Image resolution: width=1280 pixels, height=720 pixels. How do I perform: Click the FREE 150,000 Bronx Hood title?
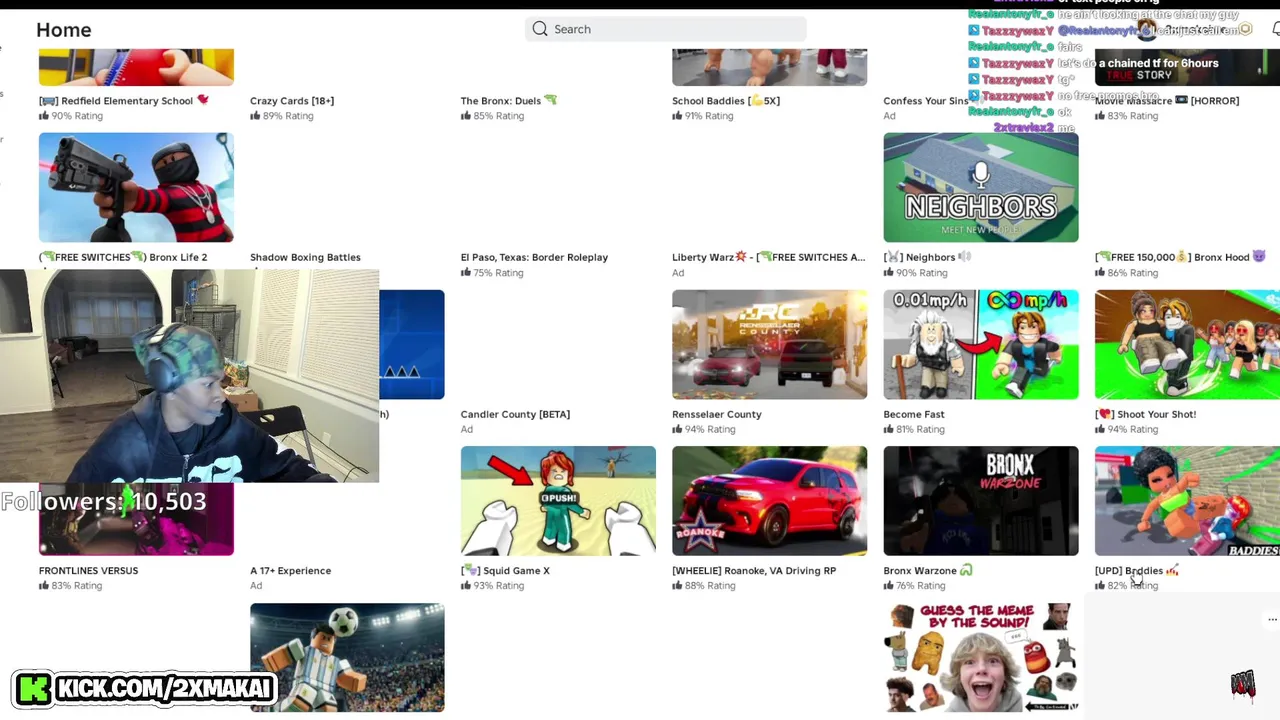(1180, 257)
